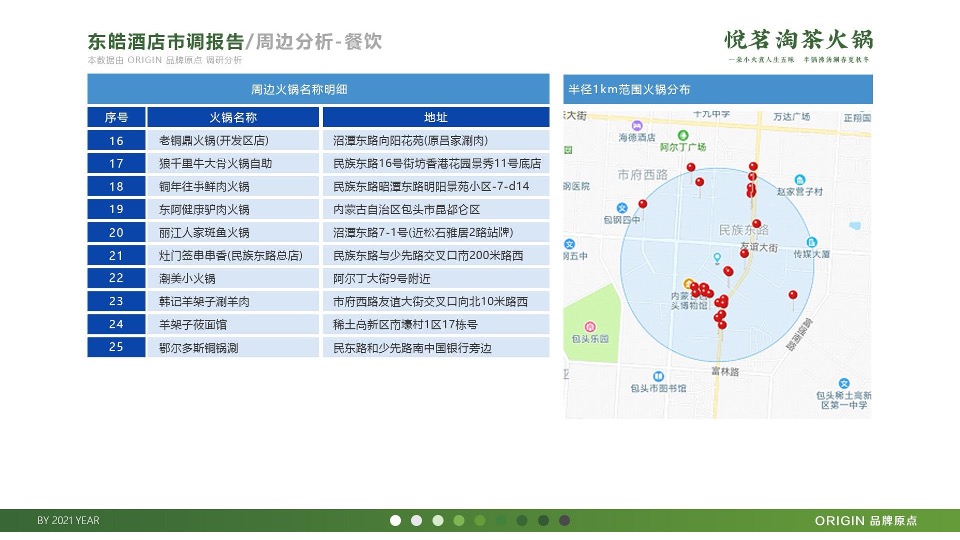This screenshot has width=960, height=540.
Task: Click the green 阿尔丁广场 map icon
Action: pyautogui.click(x=683, y=135)
